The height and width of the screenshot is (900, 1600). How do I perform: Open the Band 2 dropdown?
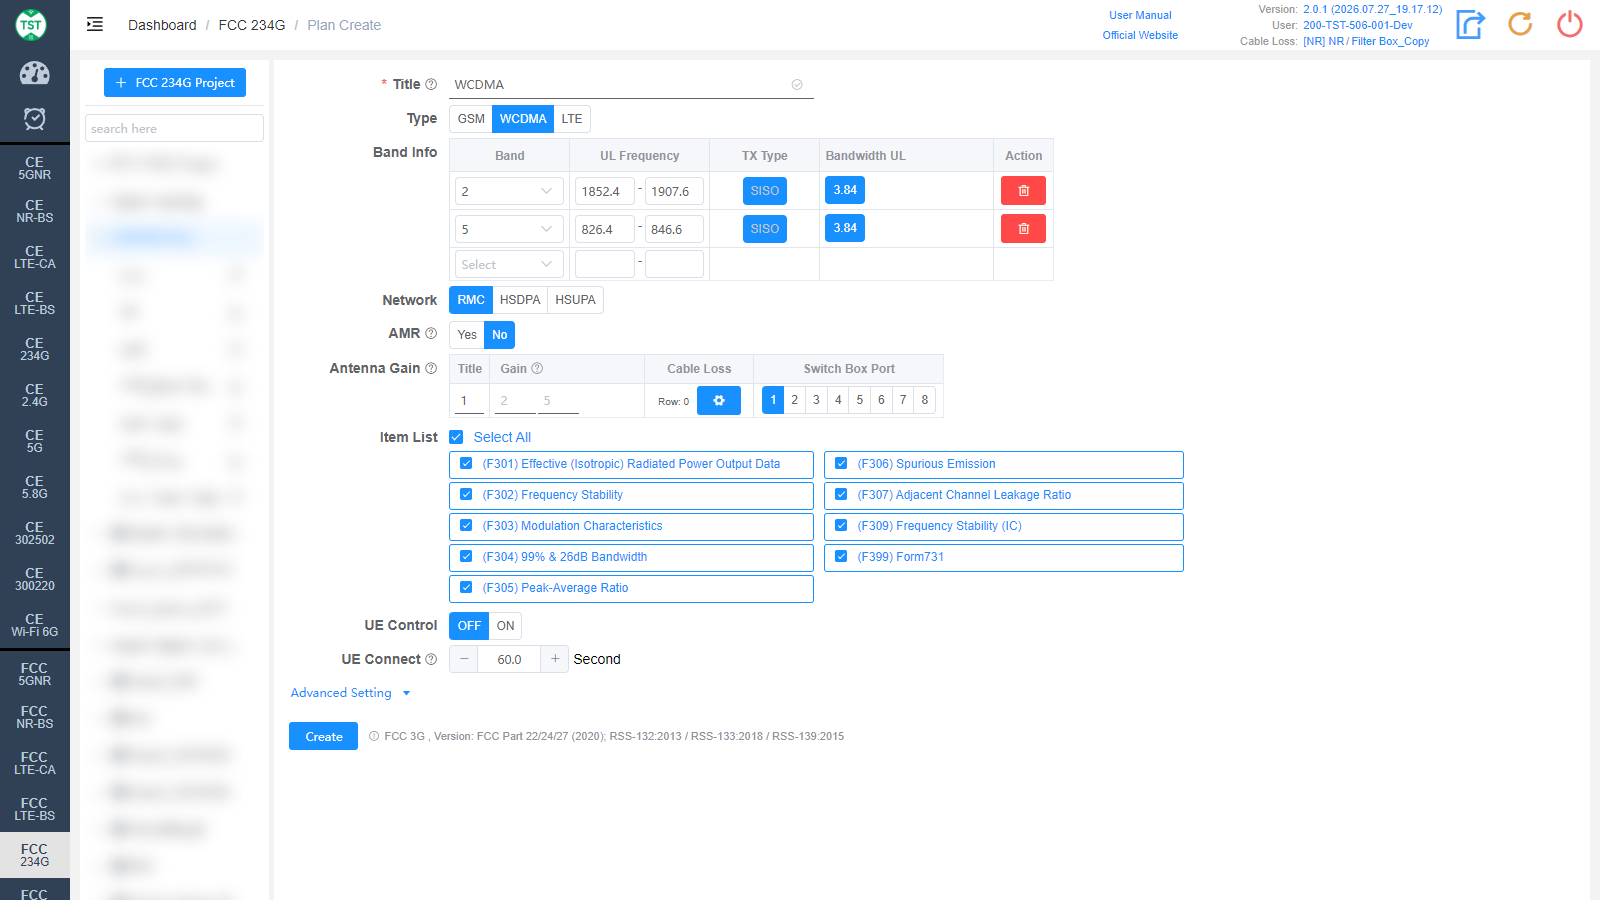[x=509, y=191]
